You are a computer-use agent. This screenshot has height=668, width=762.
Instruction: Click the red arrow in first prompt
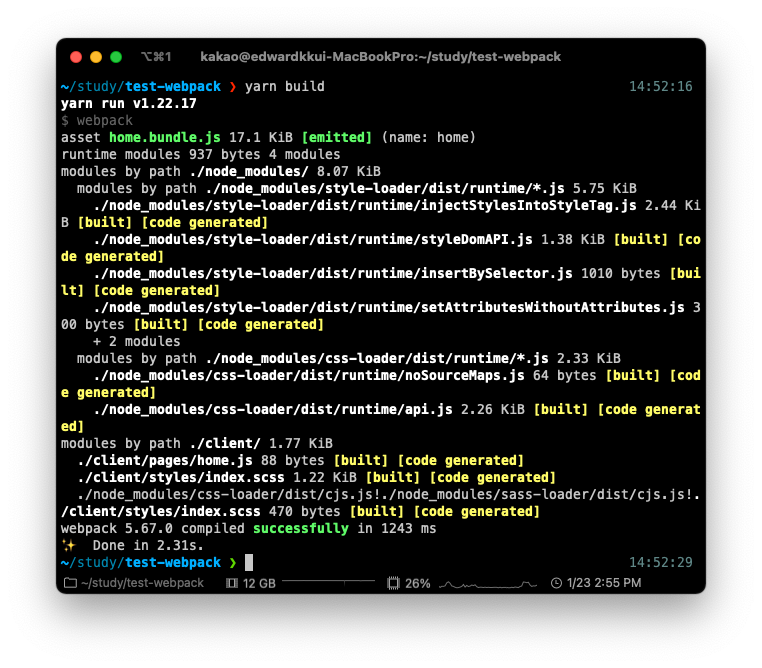233,86
